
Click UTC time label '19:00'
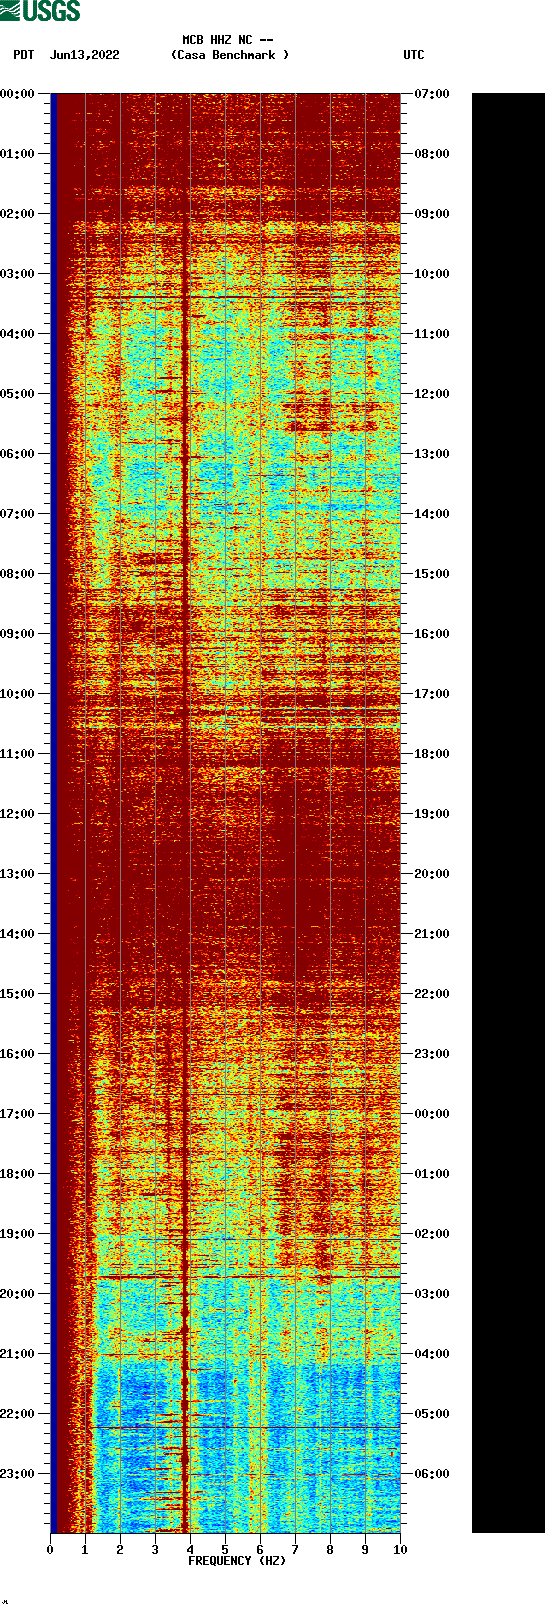click(x=432, y=814)
